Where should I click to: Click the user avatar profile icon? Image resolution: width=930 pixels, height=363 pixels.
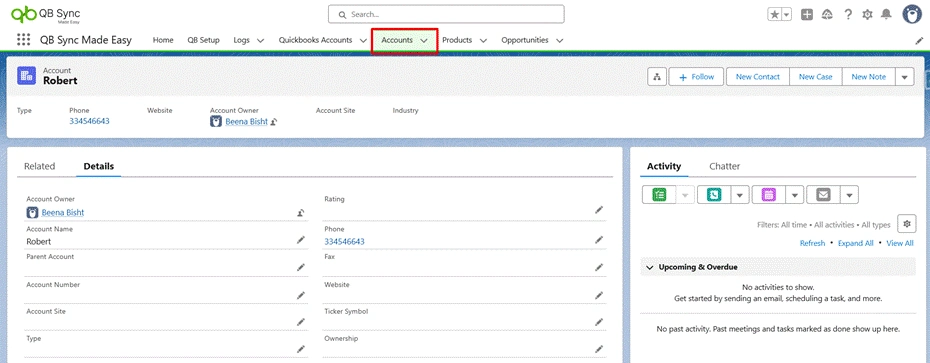coord(912,14)
